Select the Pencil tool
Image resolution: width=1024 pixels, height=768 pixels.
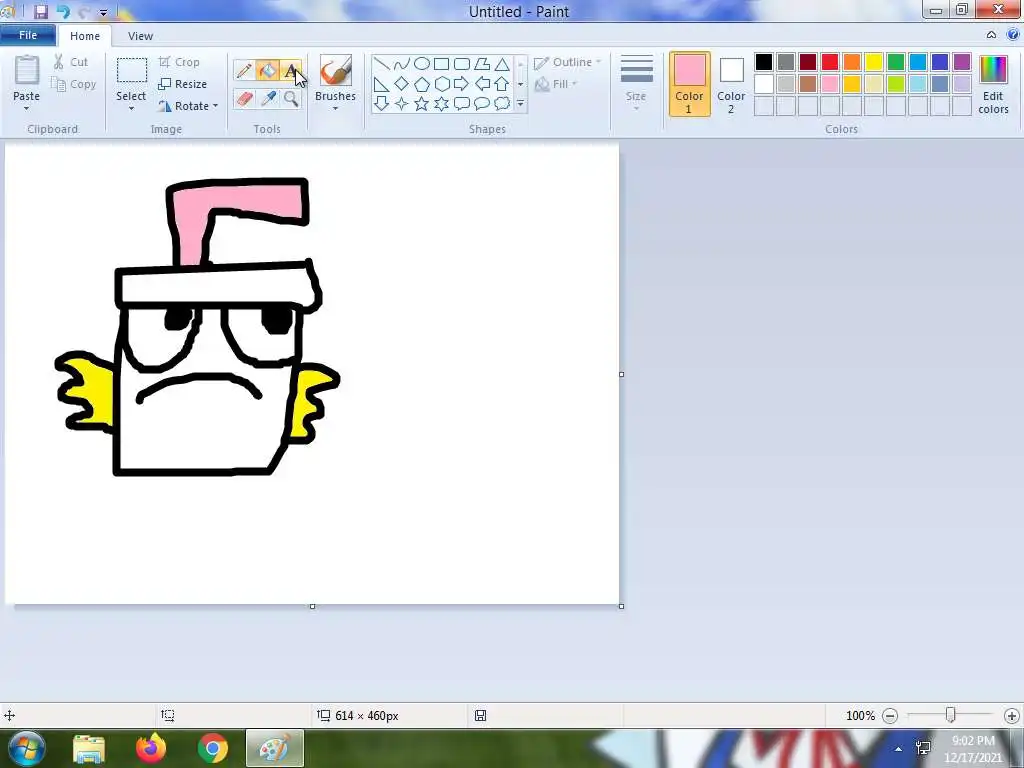tap(244, 71)
